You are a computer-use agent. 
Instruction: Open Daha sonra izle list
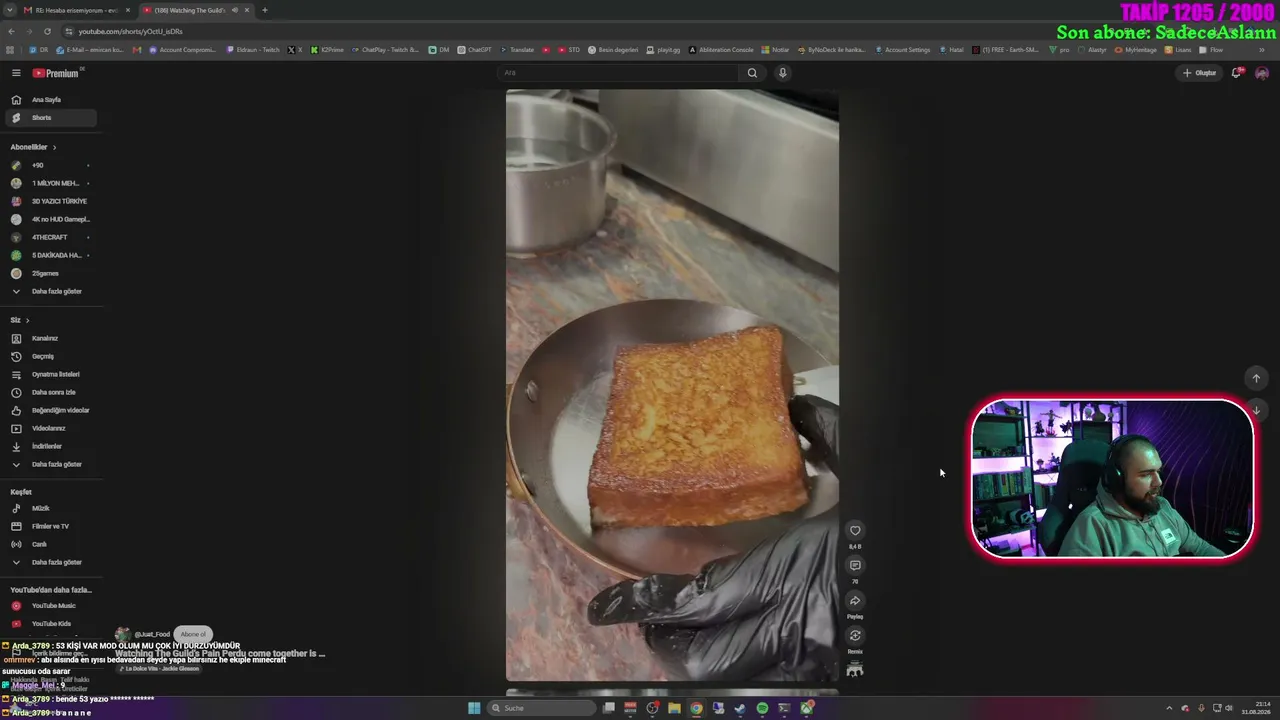point(50,392)
